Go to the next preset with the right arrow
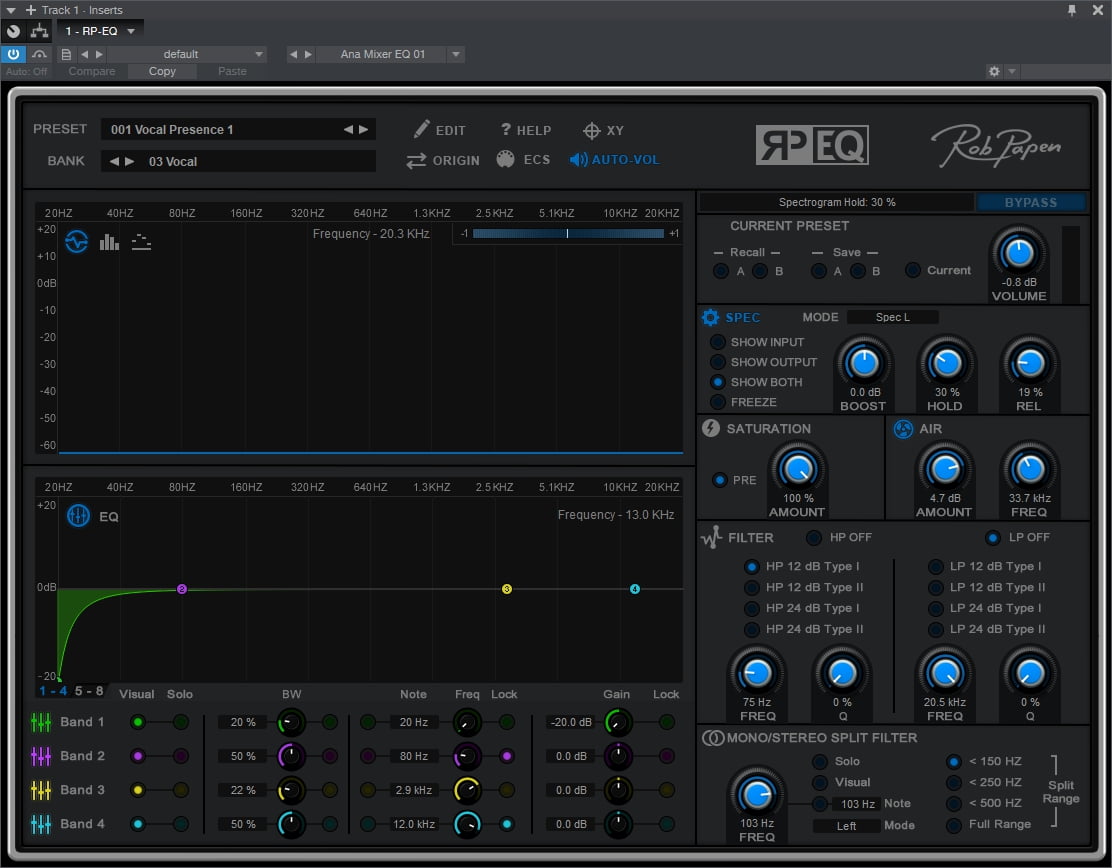1112x868 pixels. point(364,129)
